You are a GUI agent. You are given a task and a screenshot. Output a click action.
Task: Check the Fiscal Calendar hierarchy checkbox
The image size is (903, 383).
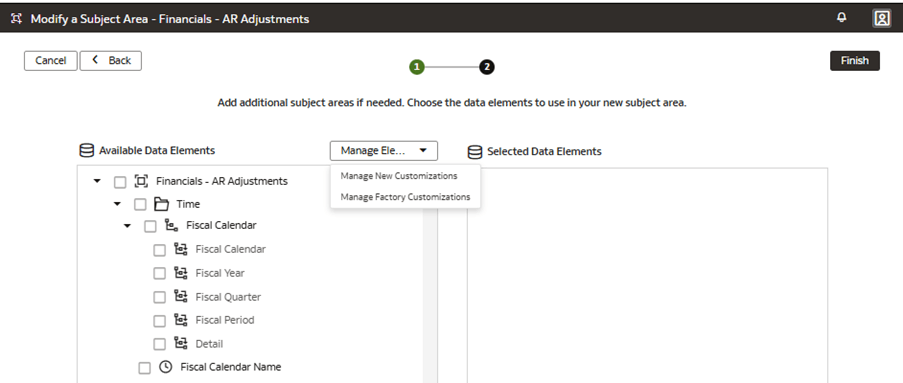pos(150,226)
